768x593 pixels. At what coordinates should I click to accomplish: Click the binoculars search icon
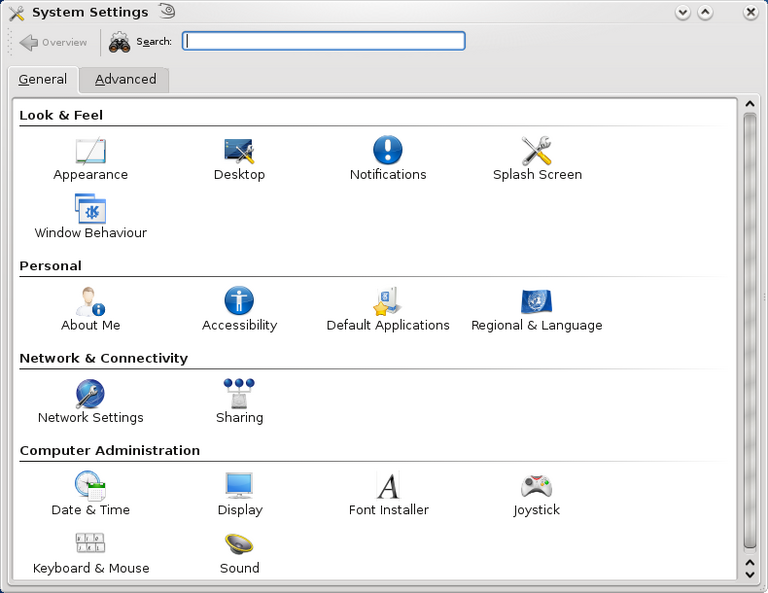[119, 42]
